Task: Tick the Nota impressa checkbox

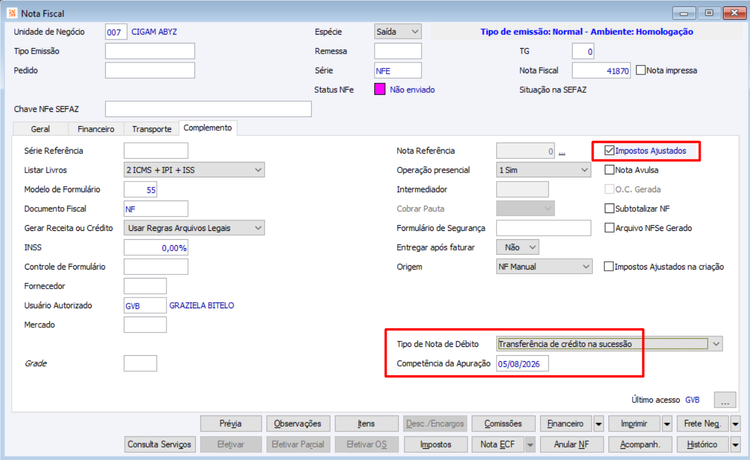Action: click(x=640, y=70)
